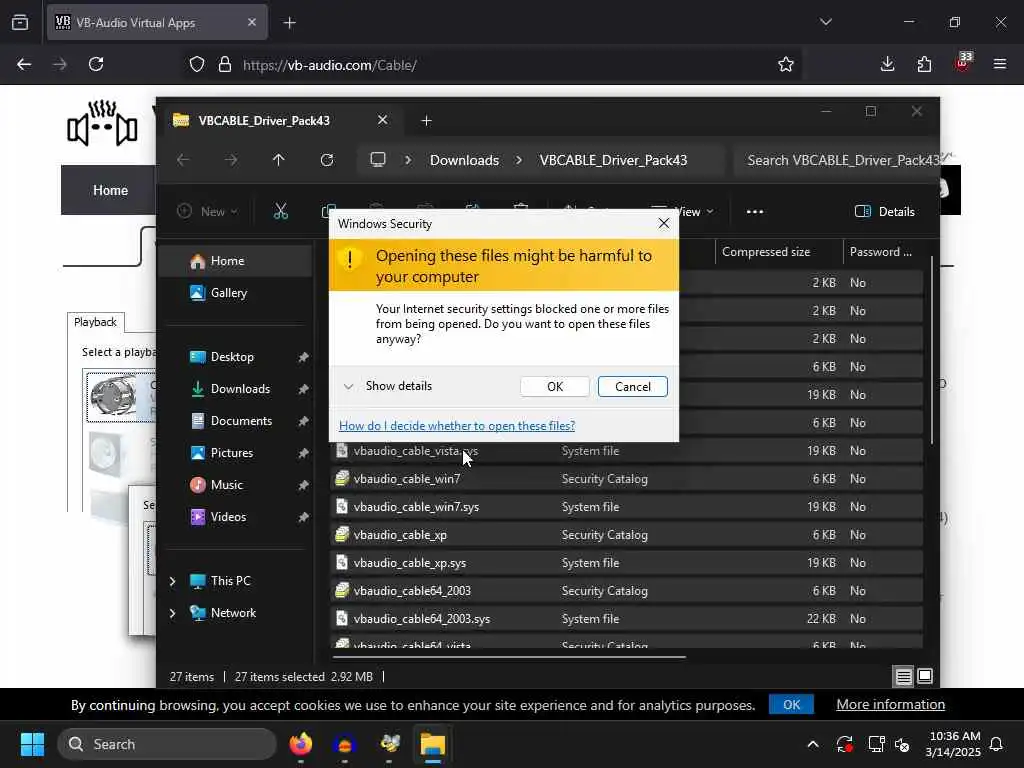
Task: Select file vbaudio_cable_win7.sys
Action: tap(626, 507)
